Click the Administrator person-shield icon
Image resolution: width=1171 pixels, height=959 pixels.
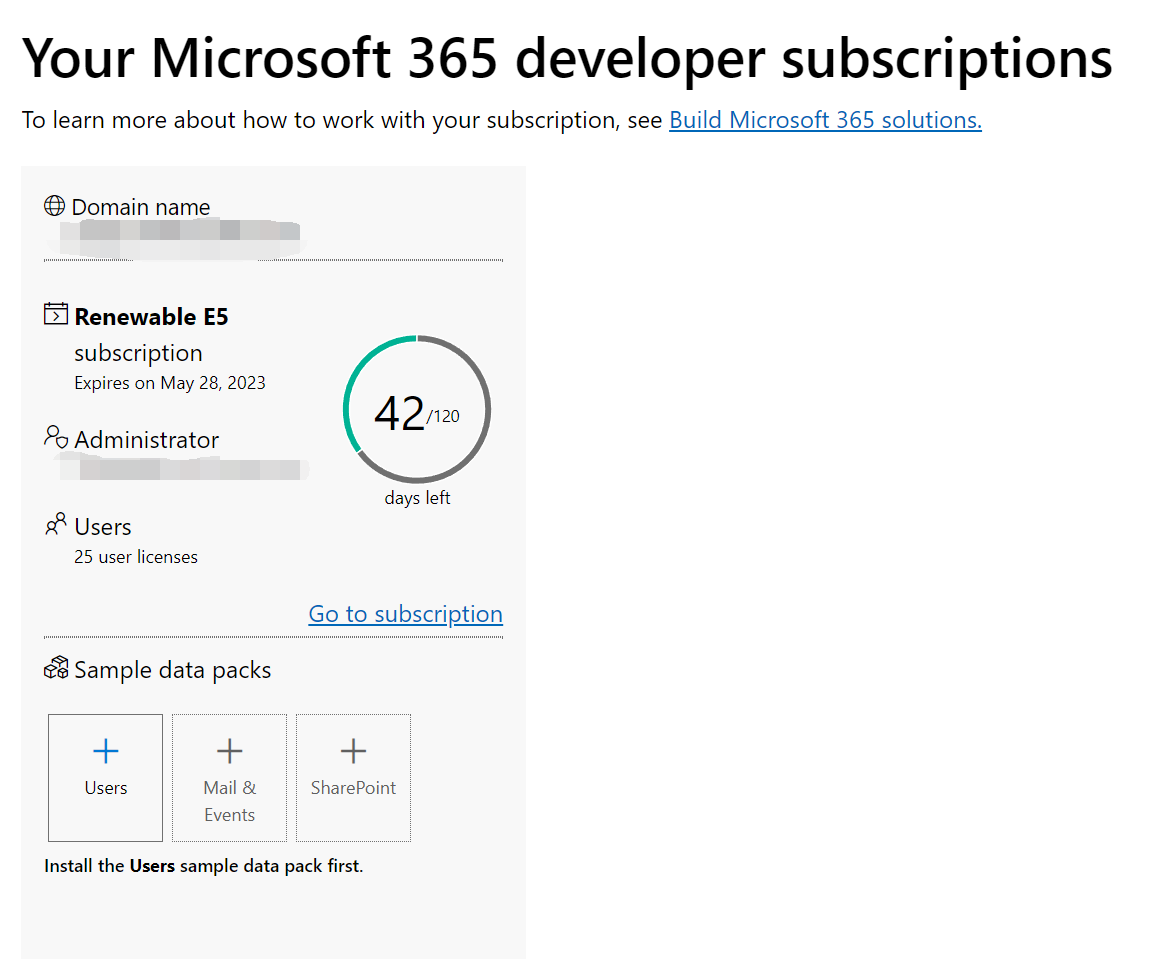click(56, 438)
